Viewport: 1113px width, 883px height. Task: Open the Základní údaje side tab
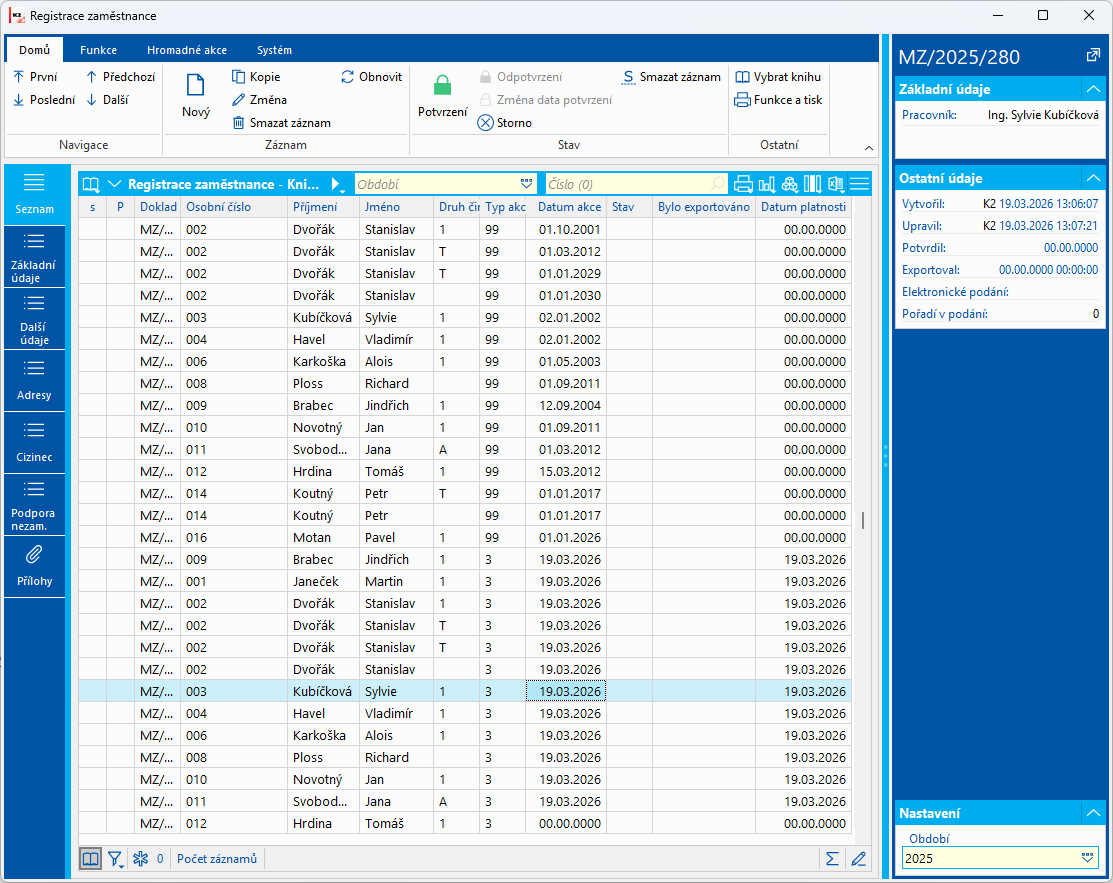pos(34,257)
